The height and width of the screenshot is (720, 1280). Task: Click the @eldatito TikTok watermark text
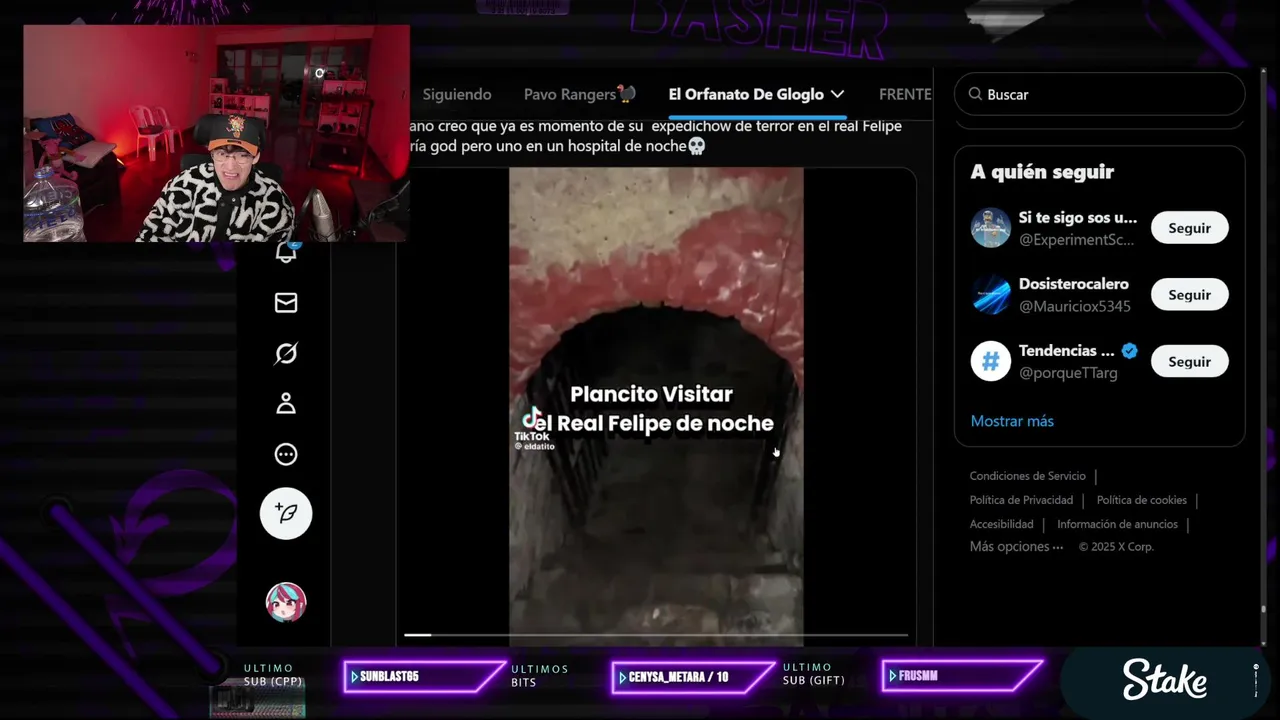(534, 446)
